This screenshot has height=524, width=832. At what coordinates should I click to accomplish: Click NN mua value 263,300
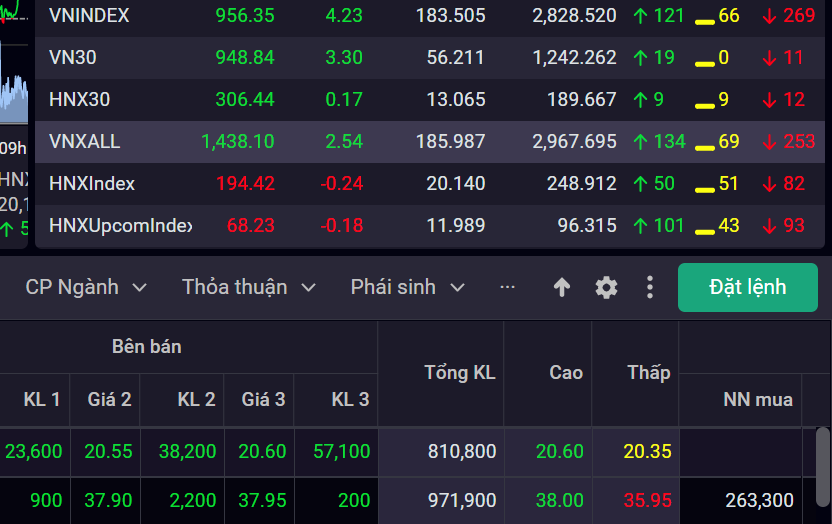point(759,501)
